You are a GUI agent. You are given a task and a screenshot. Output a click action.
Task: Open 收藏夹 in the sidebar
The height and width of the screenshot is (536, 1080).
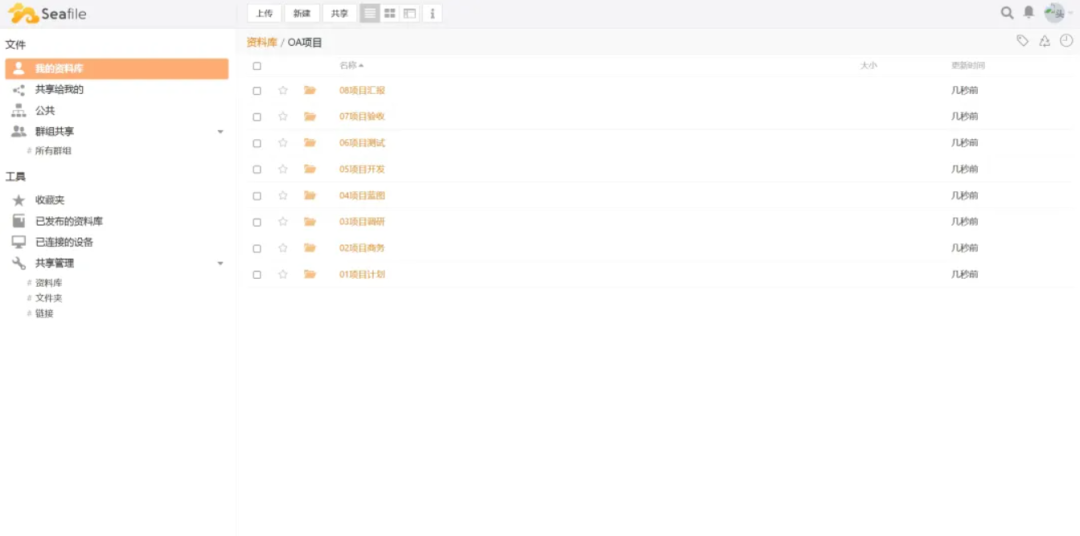click(x=49, y=200)
